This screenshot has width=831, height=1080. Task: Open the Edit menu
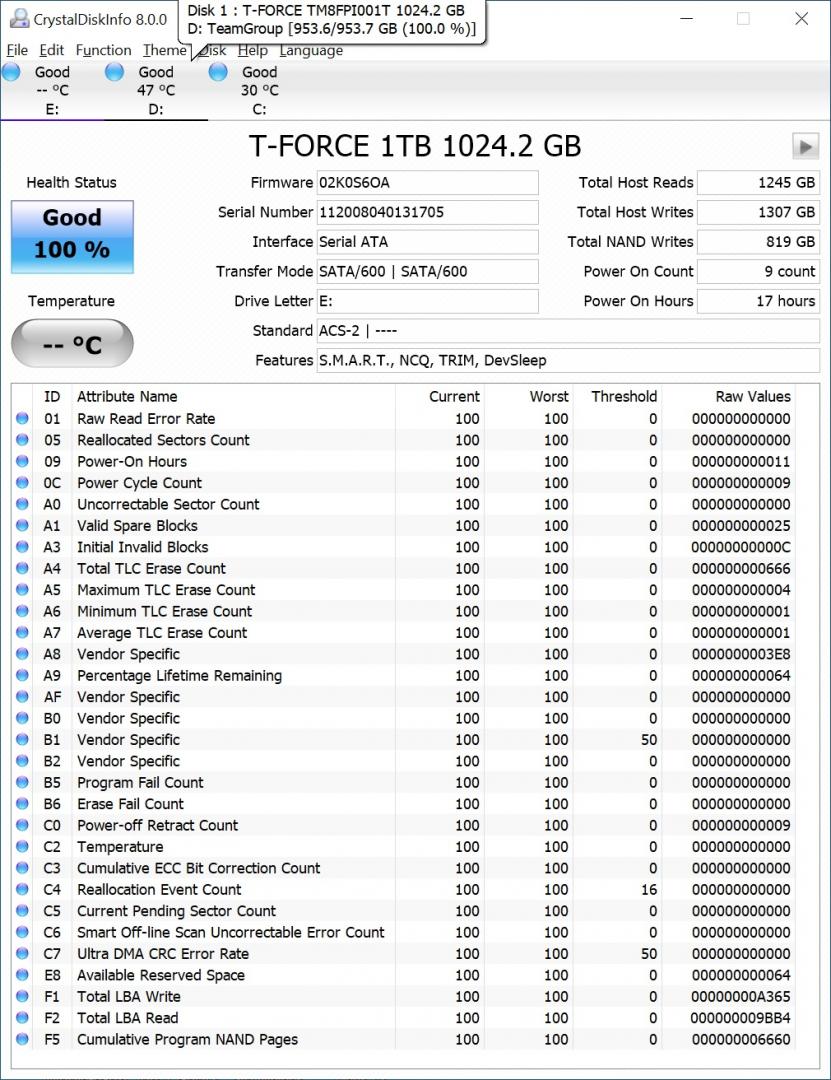(52, 50)
